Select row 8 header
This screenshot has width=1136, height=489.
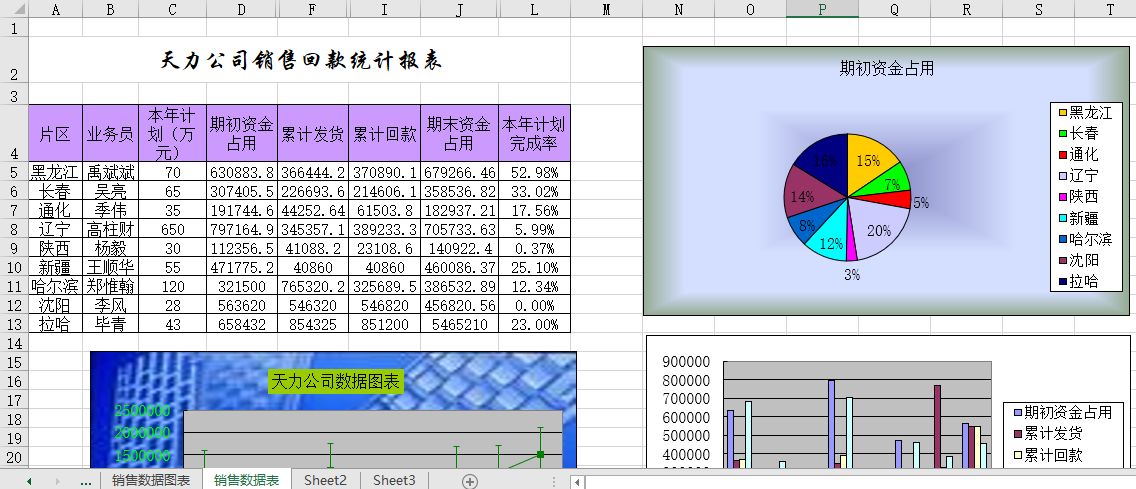tap(13, 229)
